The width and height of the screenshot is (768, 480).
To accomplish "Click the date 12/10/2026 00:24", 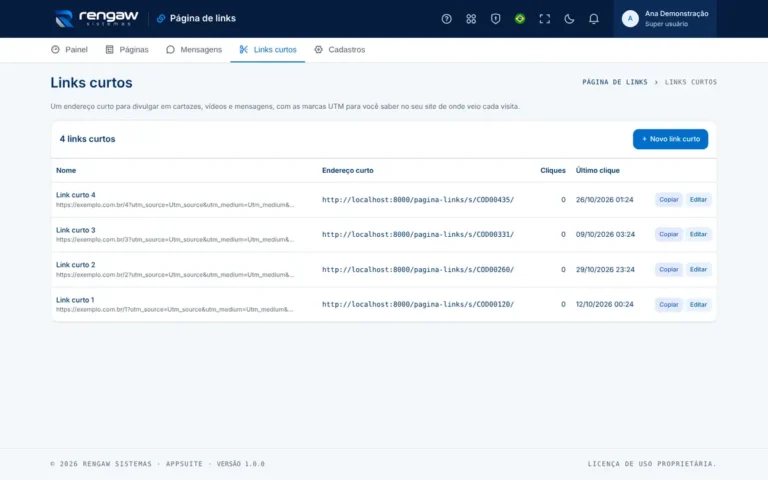I will (x=604, y=304).
